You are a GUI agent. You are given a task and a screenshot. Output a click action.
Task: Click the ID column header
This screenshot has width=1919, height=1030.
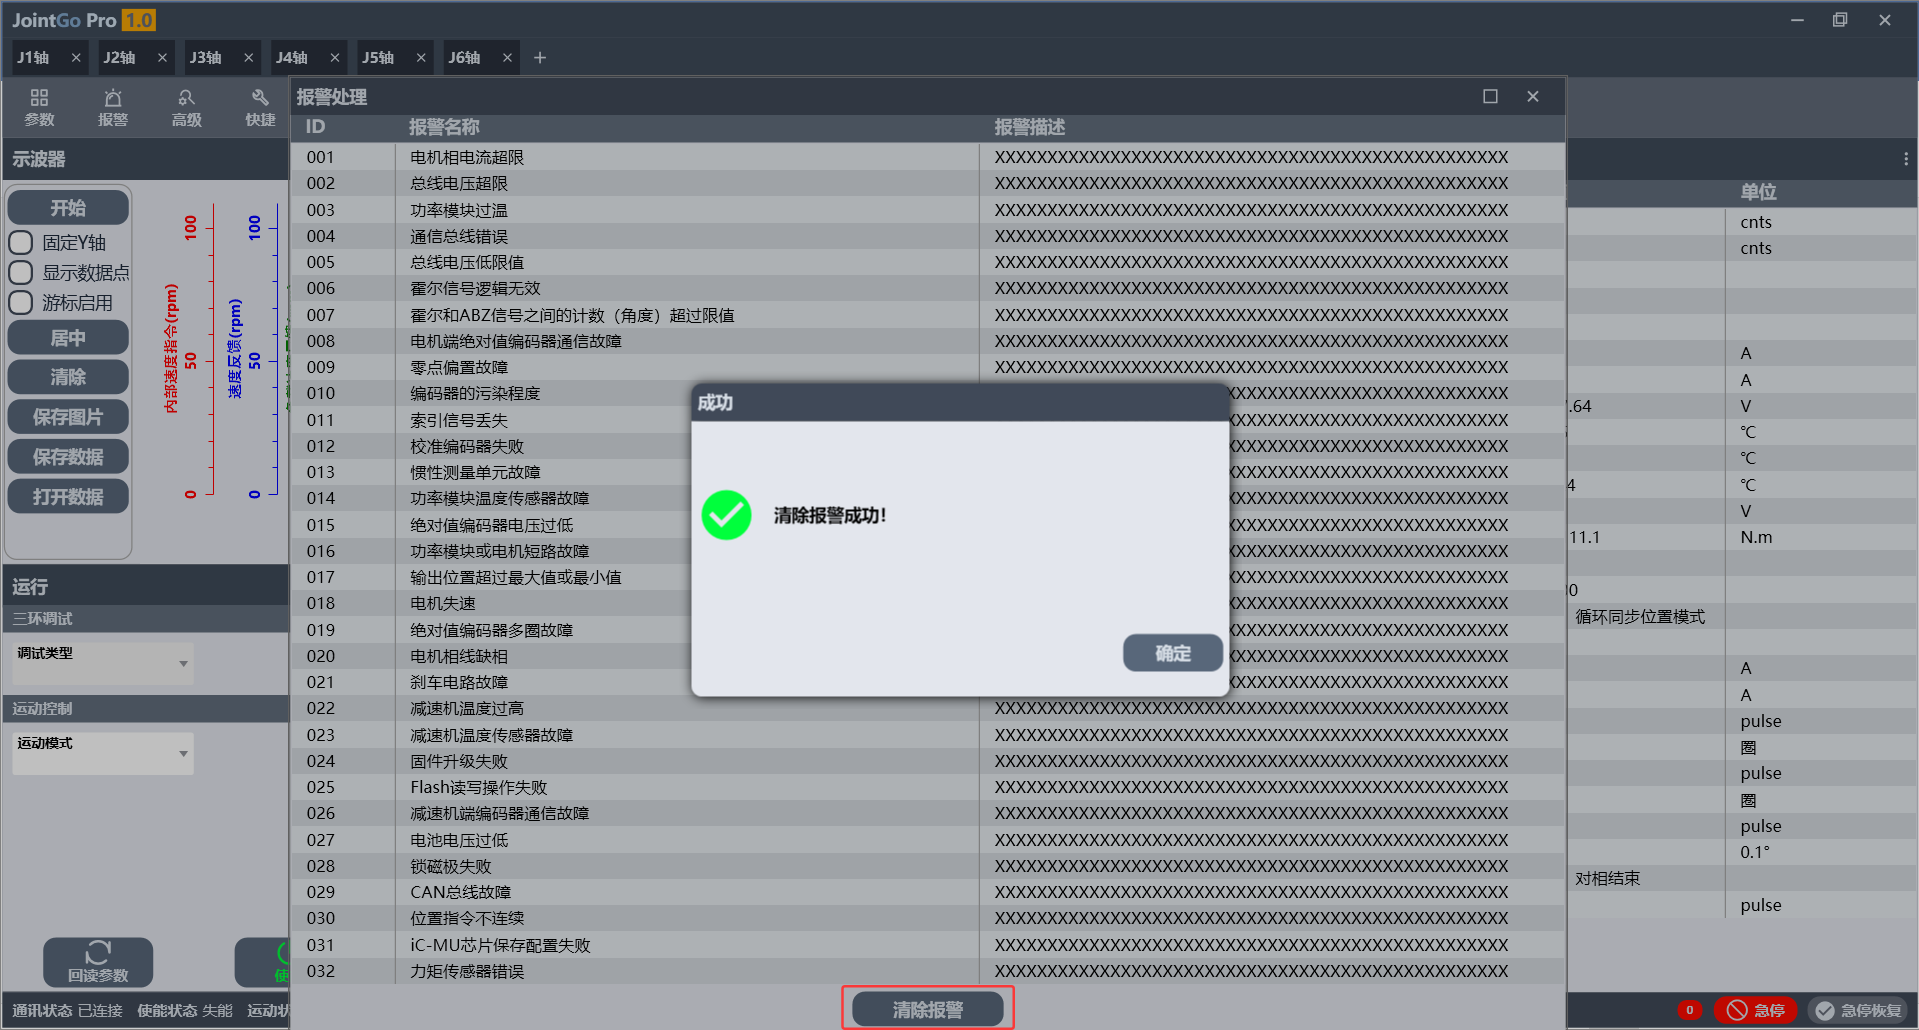(x=315, y=127)
